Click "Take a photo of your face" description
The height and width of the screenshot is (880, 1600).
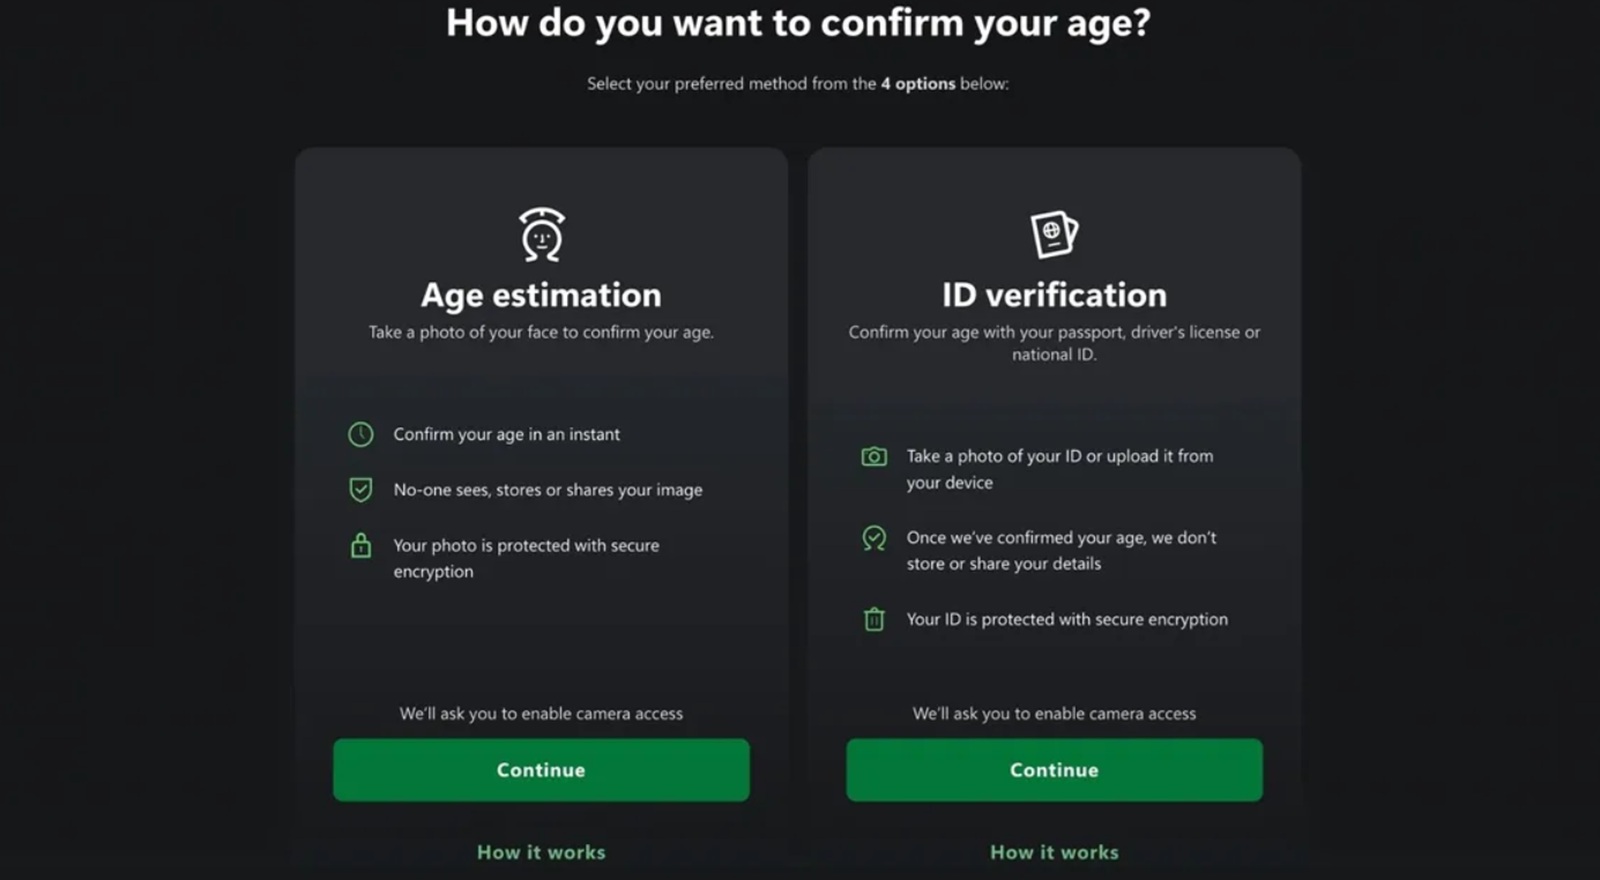[x=541, y=332]
